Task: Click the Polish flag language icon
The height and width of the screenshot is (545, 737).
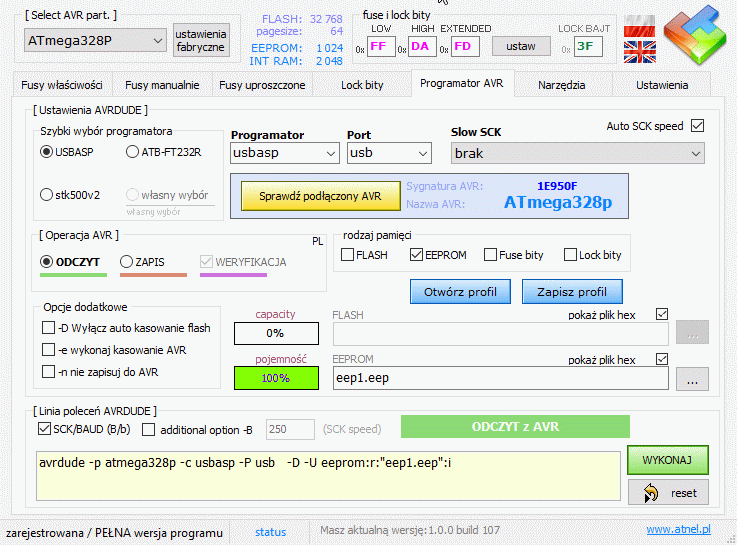Action: coord(640,27)
